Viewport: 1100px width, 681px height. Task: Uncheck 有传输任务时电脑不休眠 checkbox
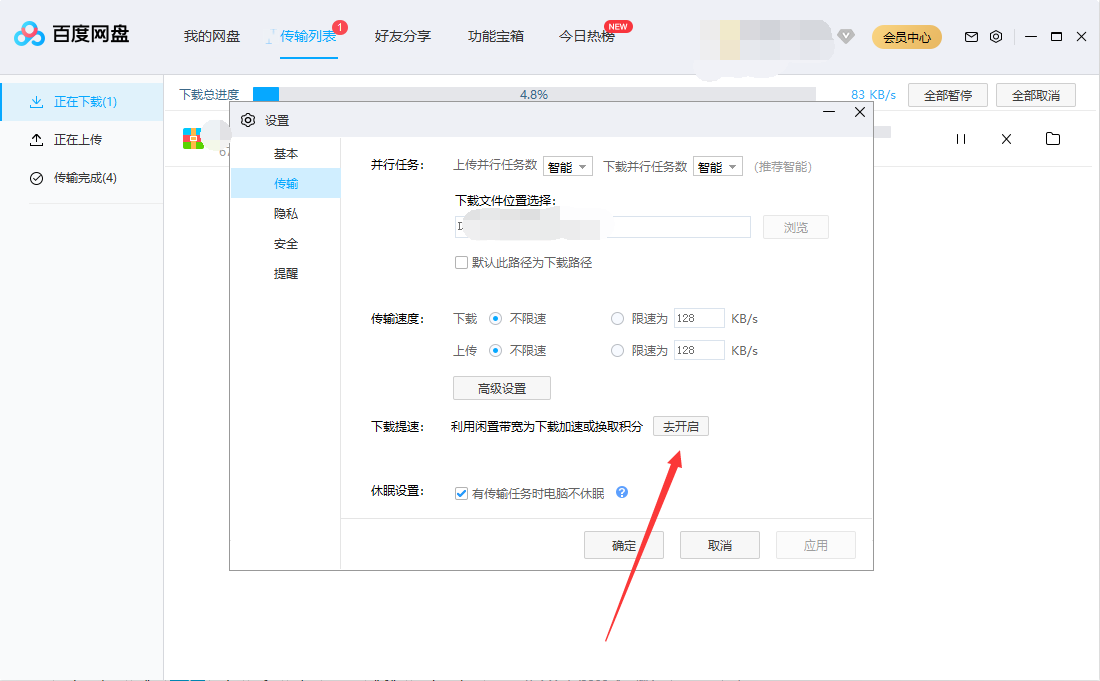pyautogui.click(x=461, y=493)
